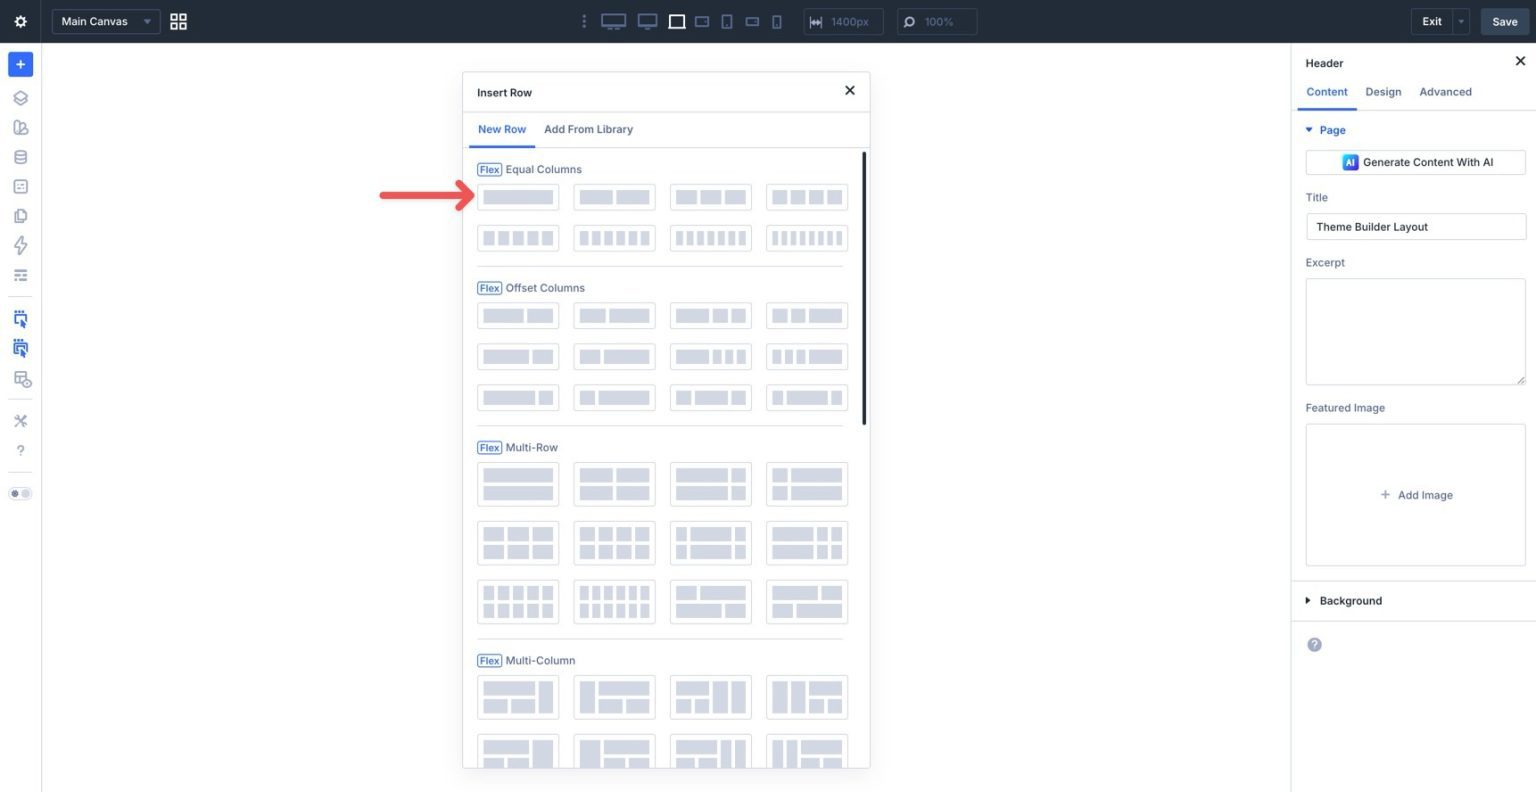
Task: Click the Offset Columns heading text
Action: [x=545, y=288]
